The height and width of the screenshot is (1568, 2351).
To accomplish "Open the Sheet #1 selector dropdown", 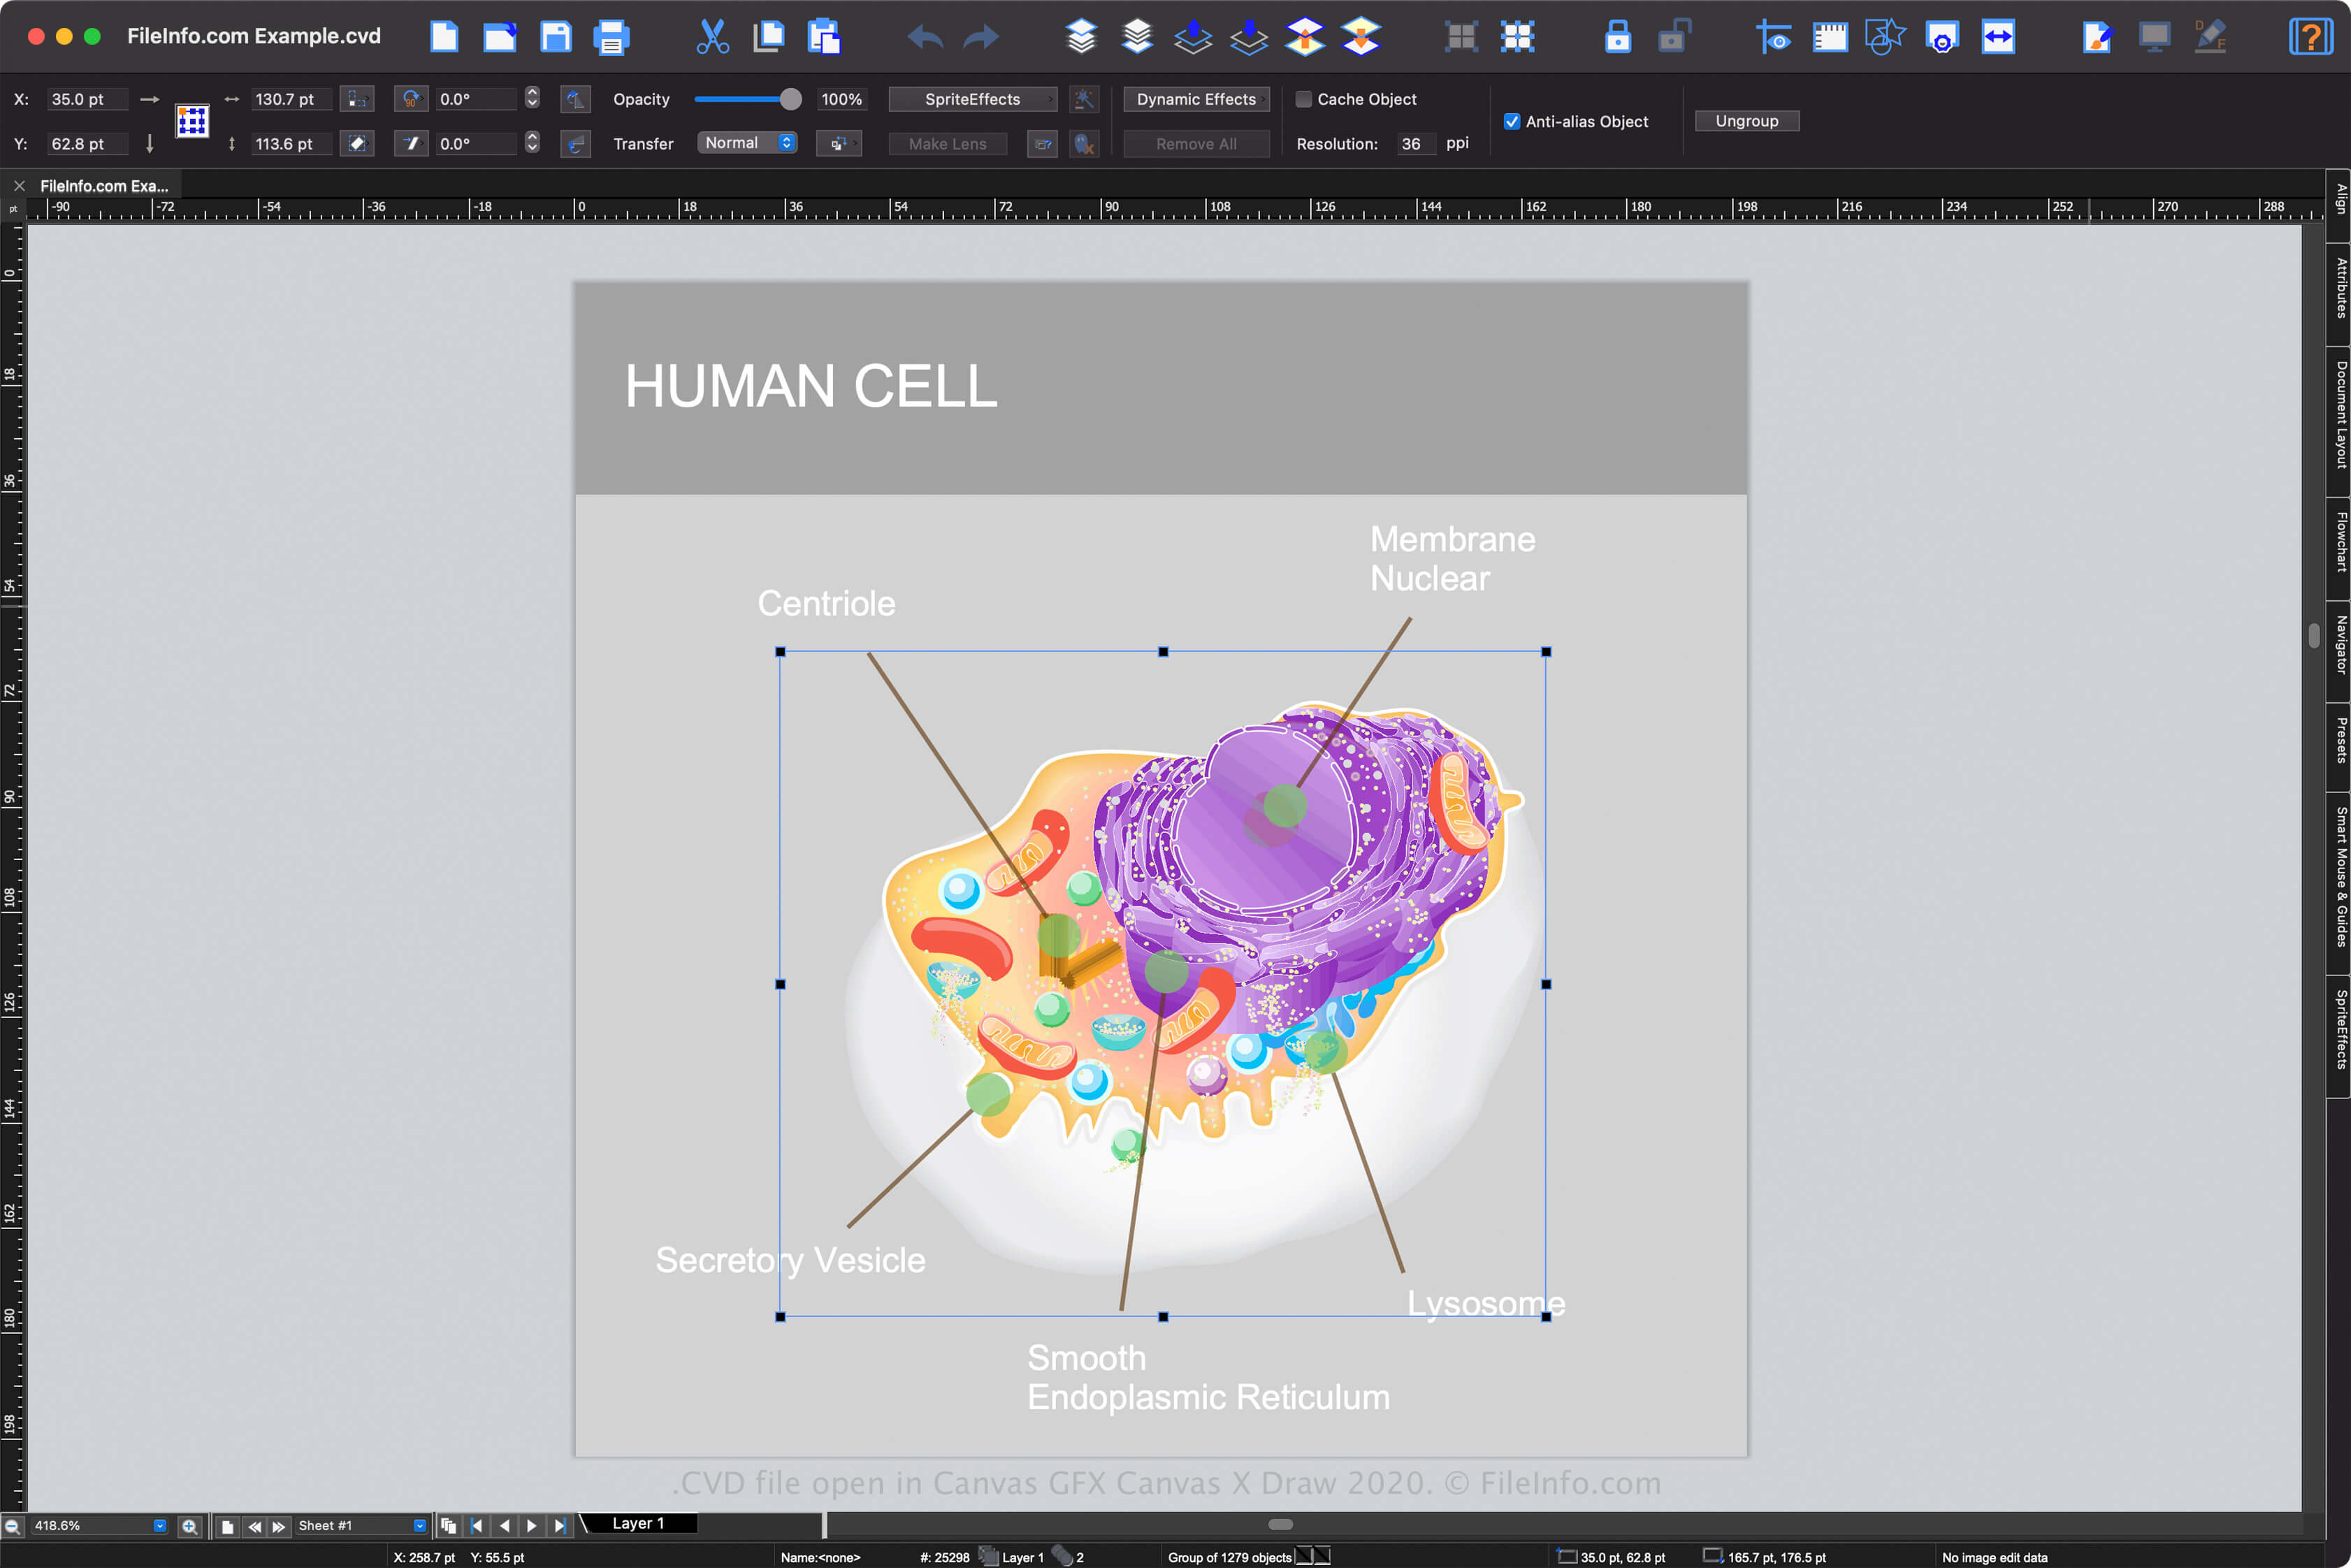I will (x=419, y=1526).
